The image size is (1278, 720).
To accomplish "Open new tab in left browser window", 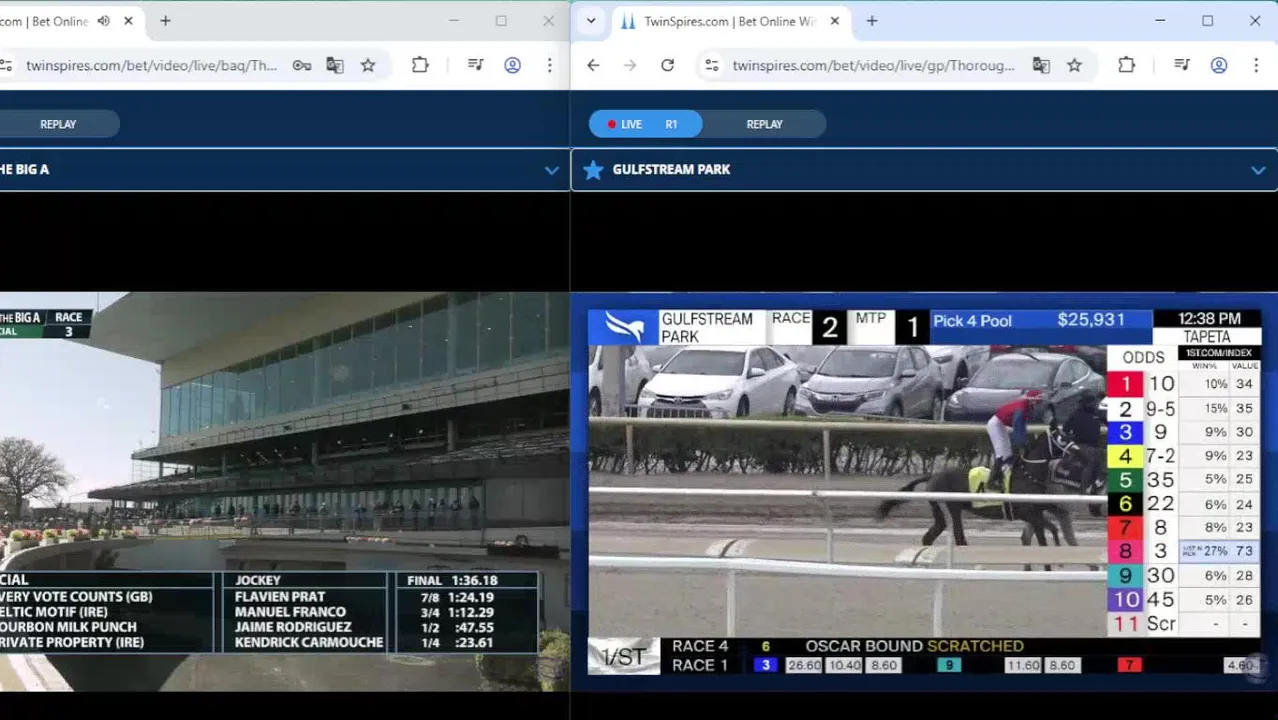I will coord(165,21).
